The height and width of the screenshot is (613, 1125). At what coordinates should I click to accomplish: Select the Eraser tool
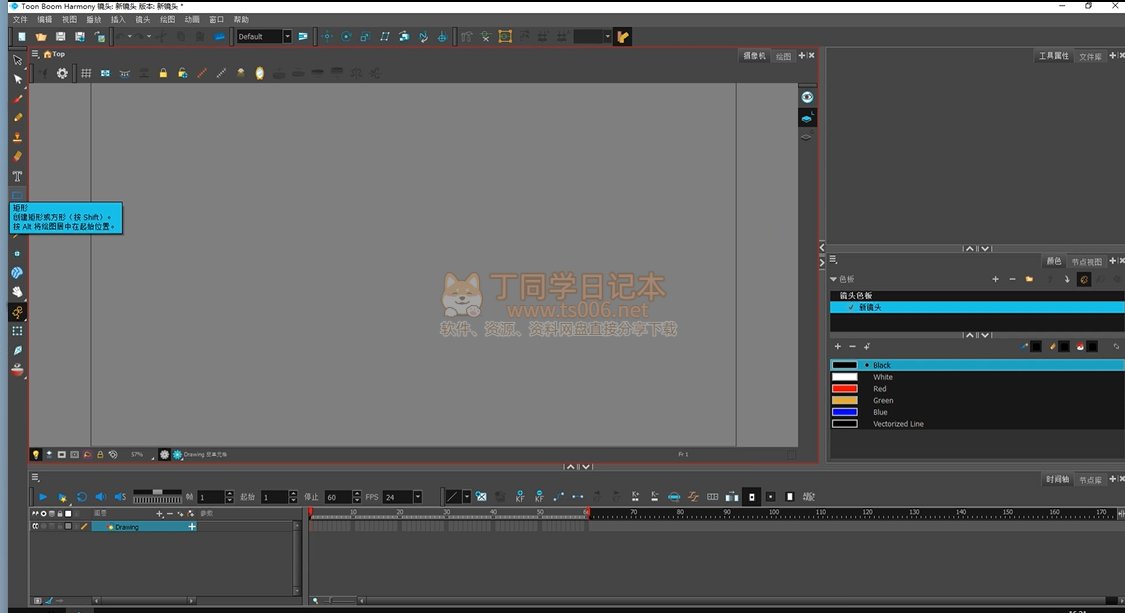[17, 157]
